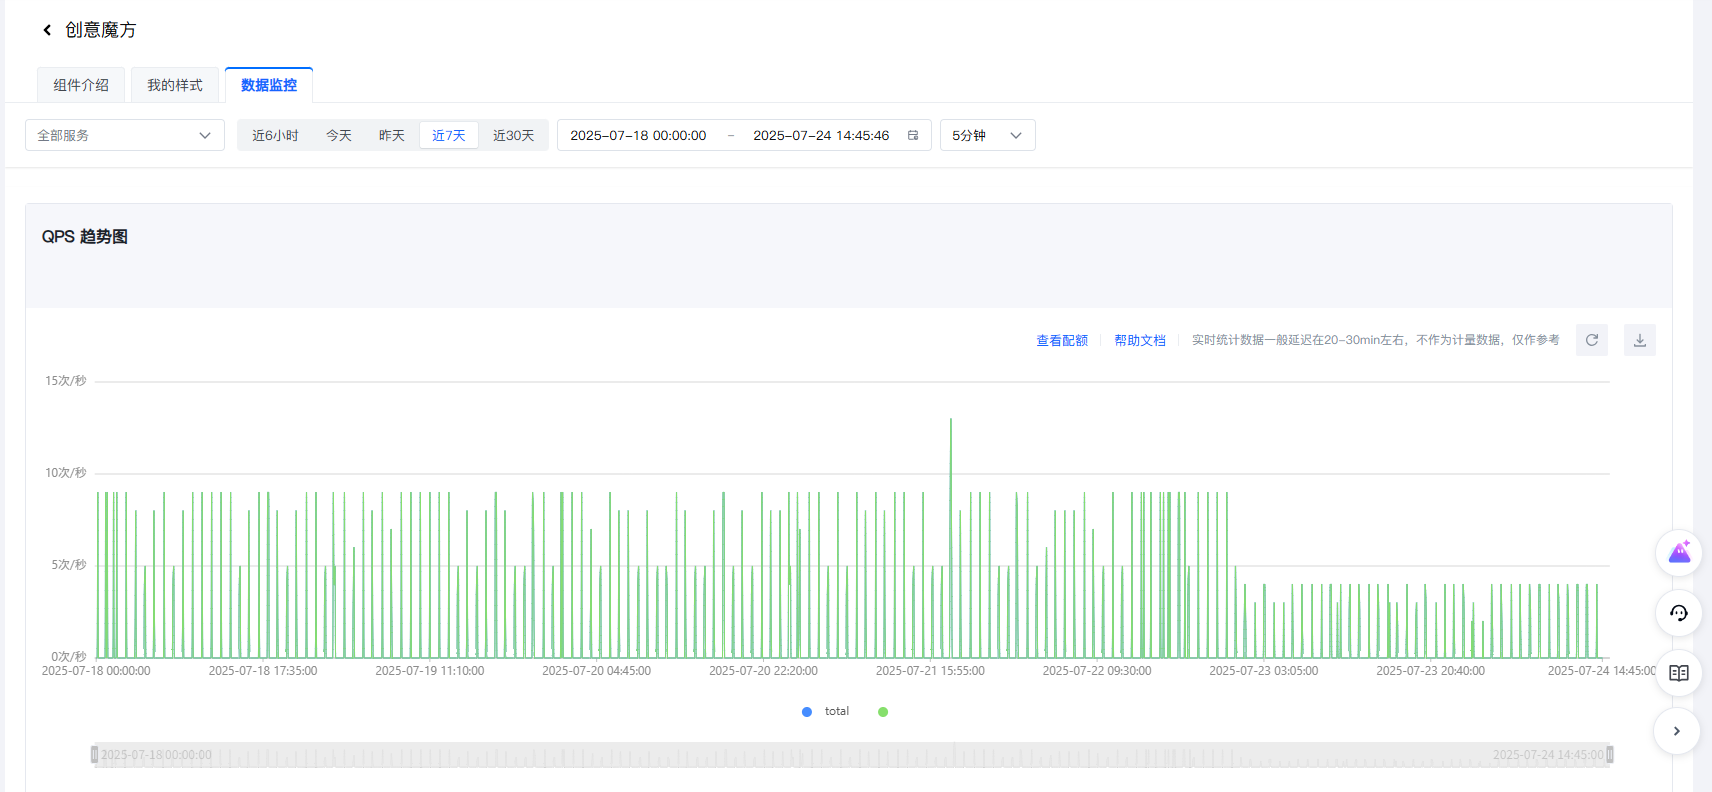Viewport: 1712px width, 792px height.
Task: Click the left handle of chart zoom slider
Action: click(95, 755)
